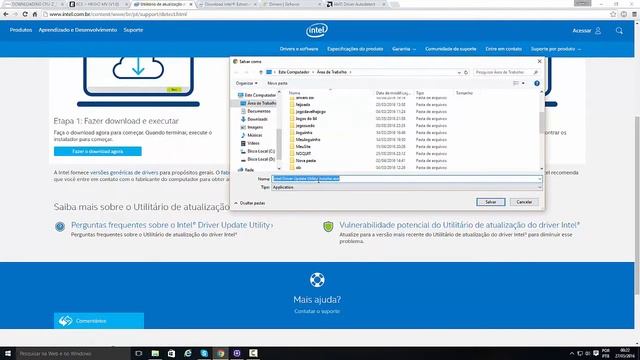This screenshot has height=360, width=640.
Task: Select Imagens in the navigation pane
Action: coord(255,127)
